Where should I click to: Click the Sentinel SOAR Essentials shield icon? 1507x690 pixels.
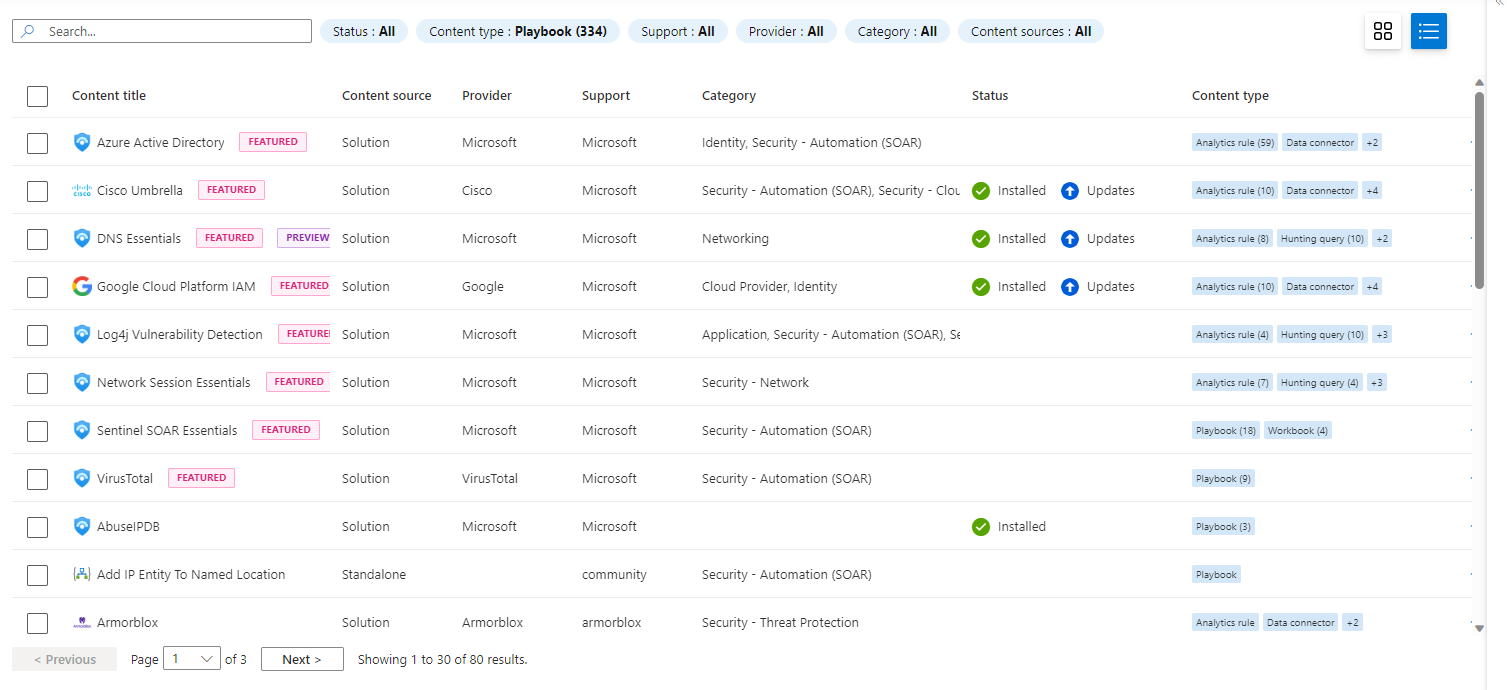82,430
